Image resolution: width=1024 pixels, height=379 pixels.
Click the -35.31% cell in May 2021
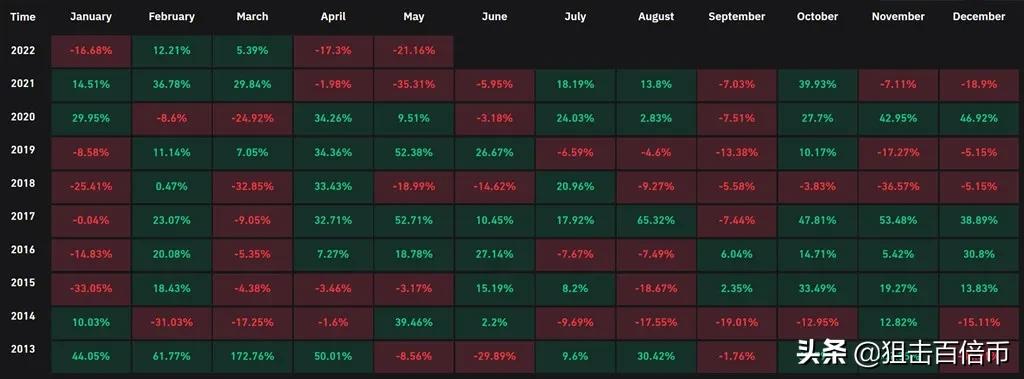click(414, 85)
